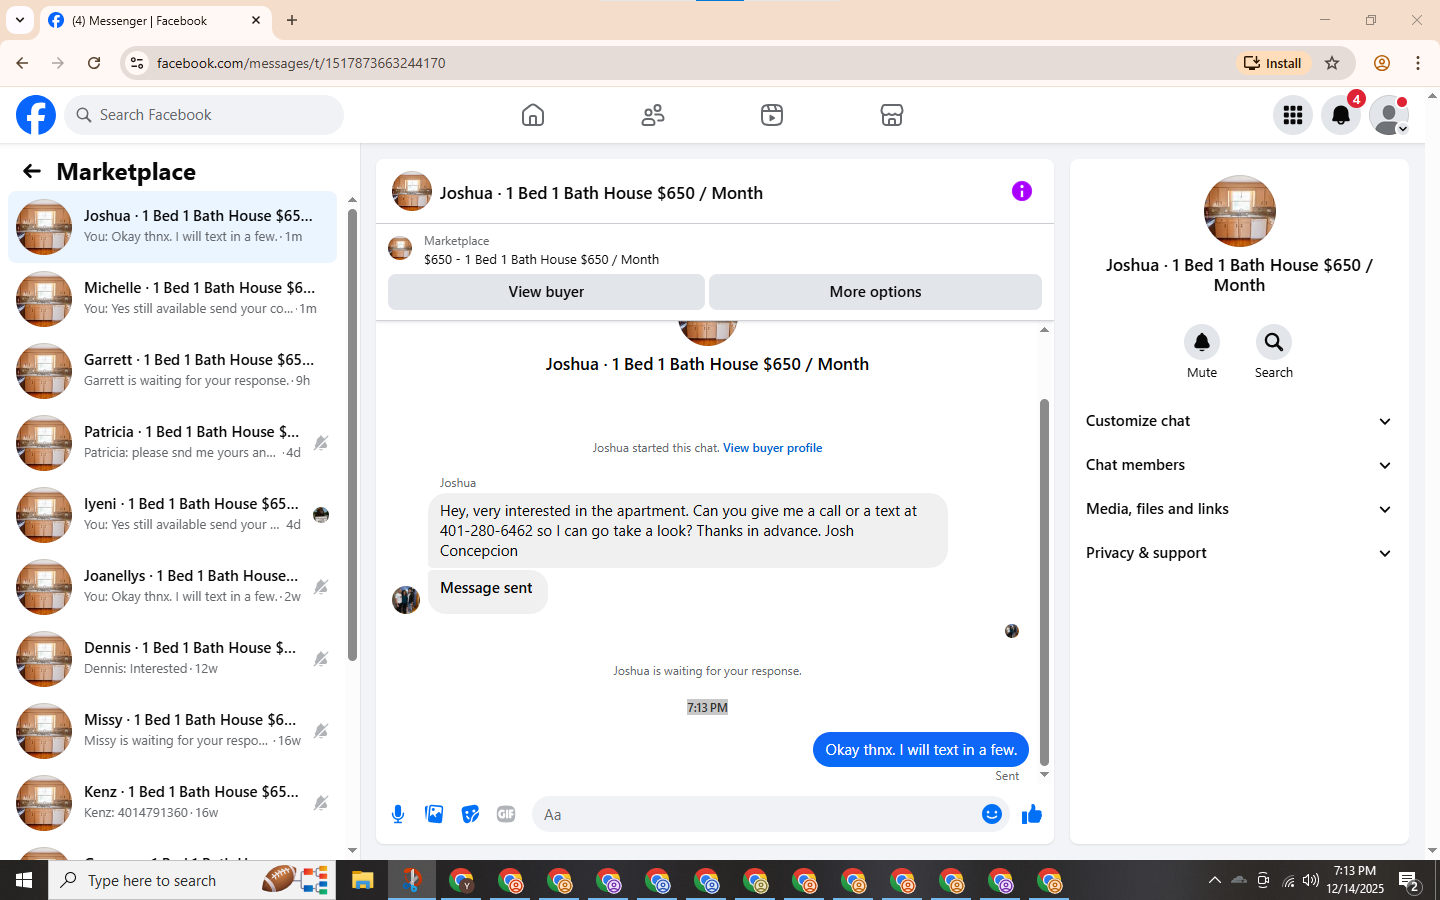Toggle muted icon on Kenz's conversation
The image size is (1440, 900).
click(321, 803)
